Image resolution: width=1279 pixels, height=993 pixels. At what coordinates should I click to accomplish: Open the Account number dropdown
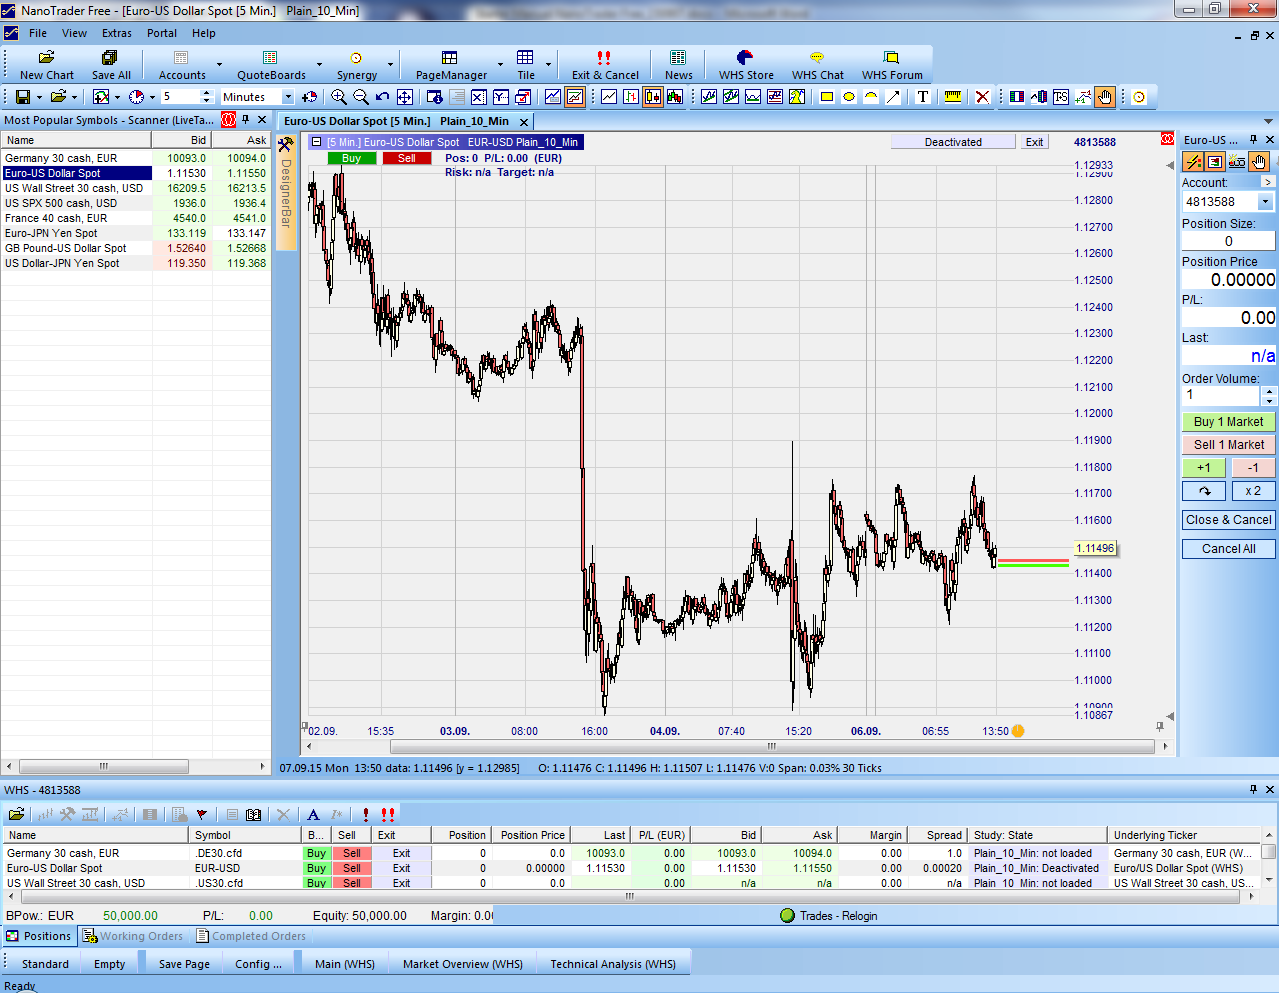[x=1265, y=201]
